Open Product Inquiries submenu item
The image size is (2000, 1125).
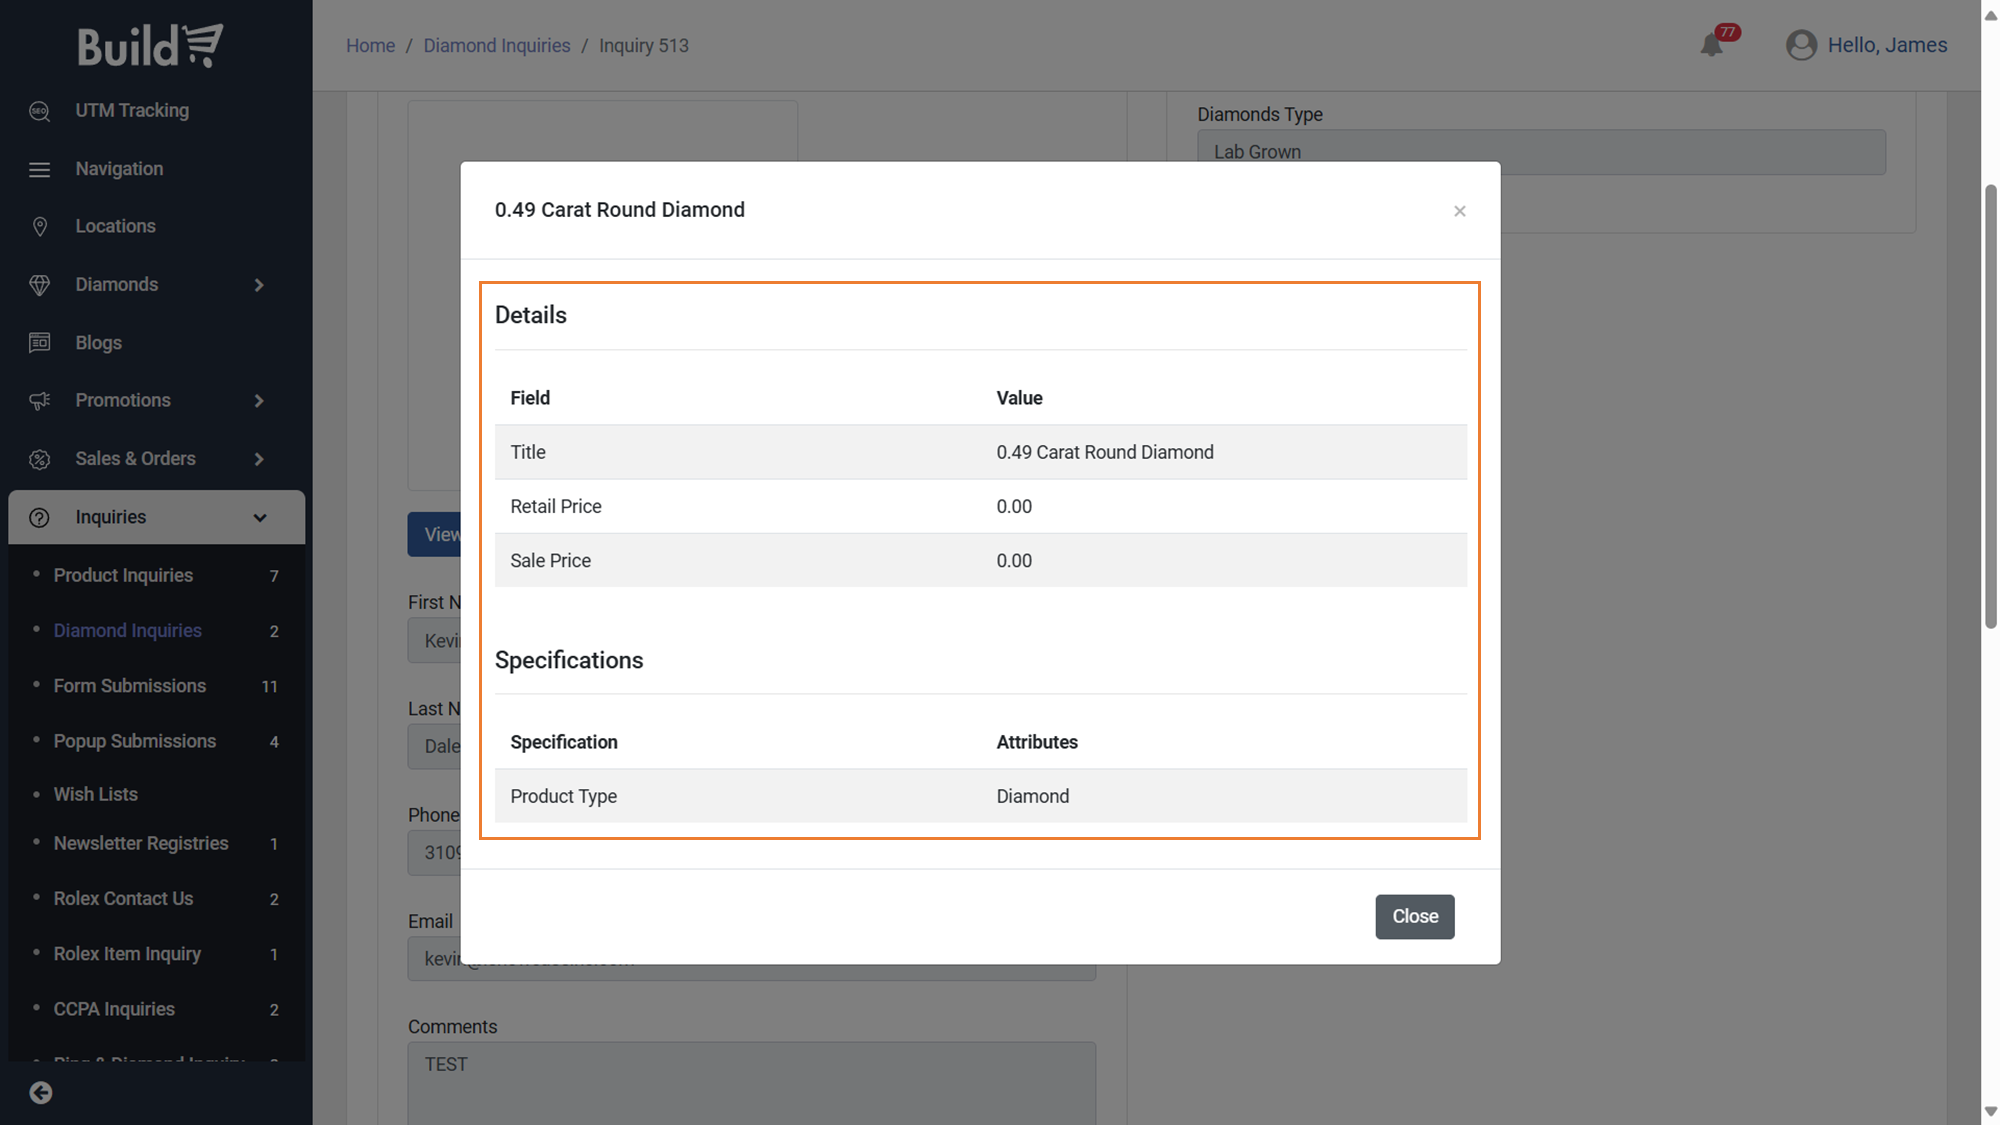pyautogui.click(x=123, y=575)
